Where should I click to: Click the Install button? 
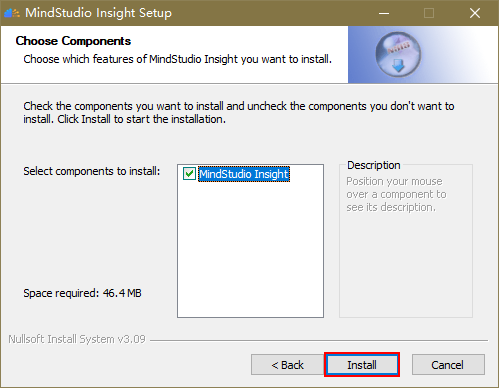[362, 365]
